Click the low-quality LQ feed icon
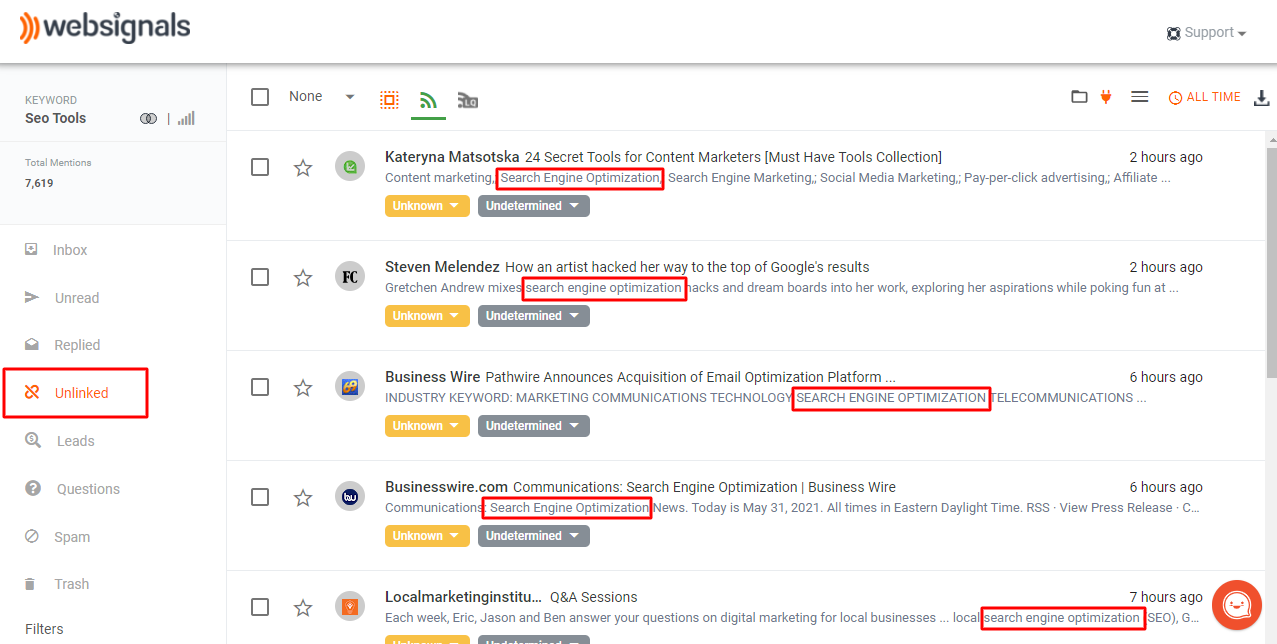 [x=467, y=99]
